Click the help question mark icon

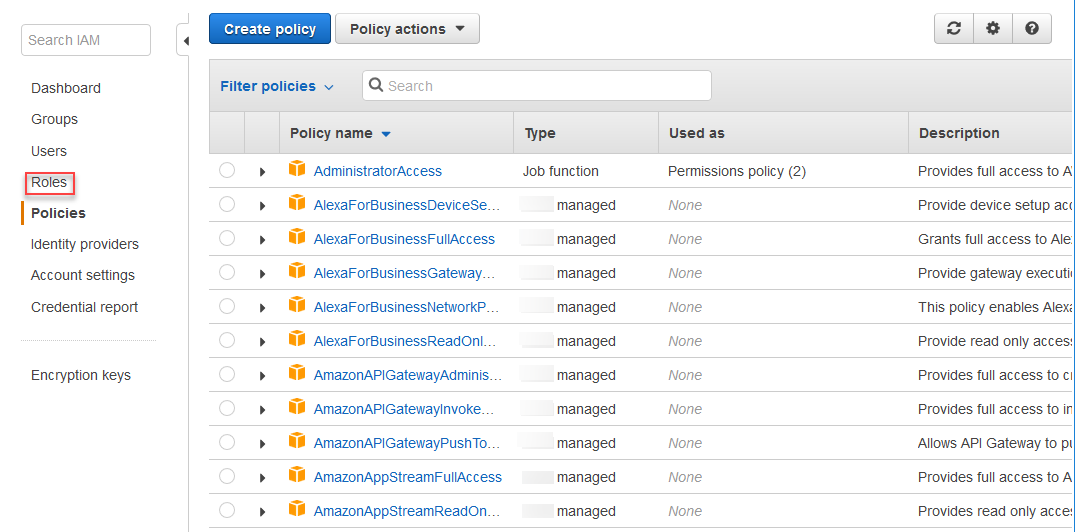coord(1031,29)
